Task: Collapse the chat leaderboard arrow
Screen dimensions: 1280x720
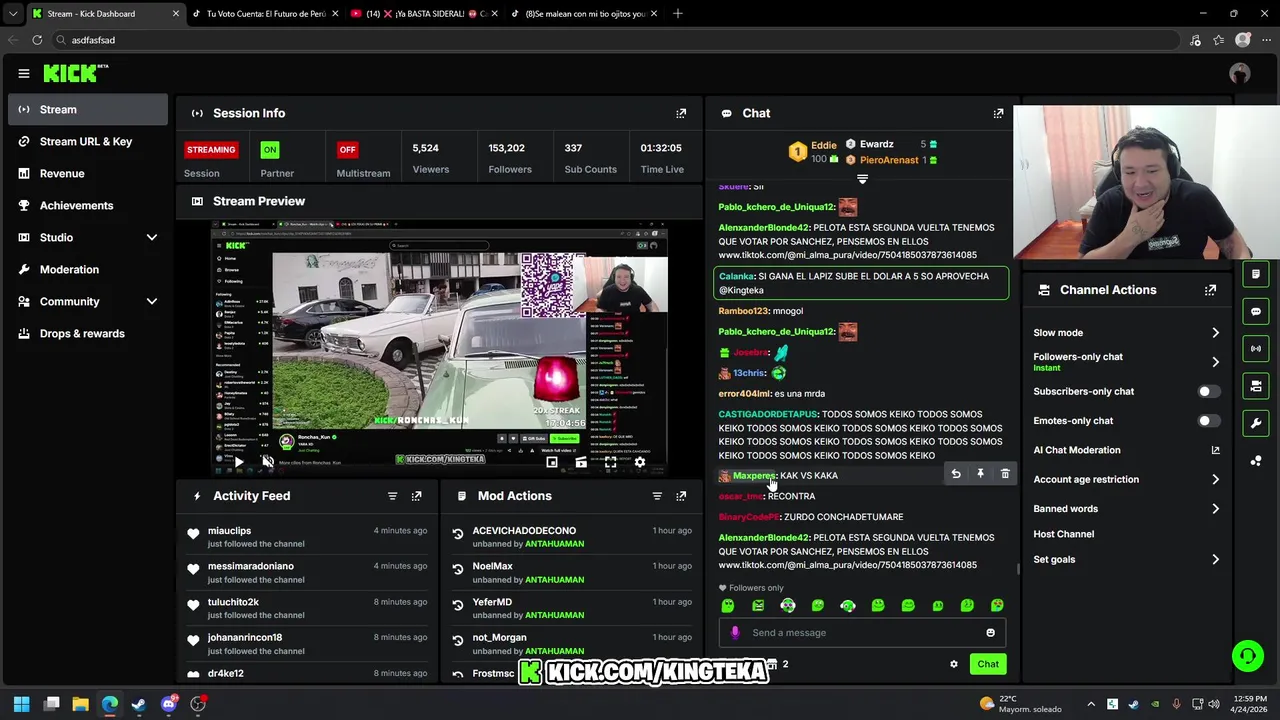Action: point(862,179)
